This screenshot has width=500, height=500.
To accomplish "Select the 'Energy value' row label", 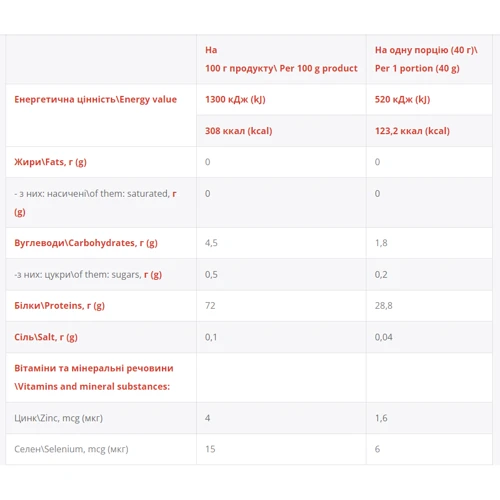I will point(95,99).
